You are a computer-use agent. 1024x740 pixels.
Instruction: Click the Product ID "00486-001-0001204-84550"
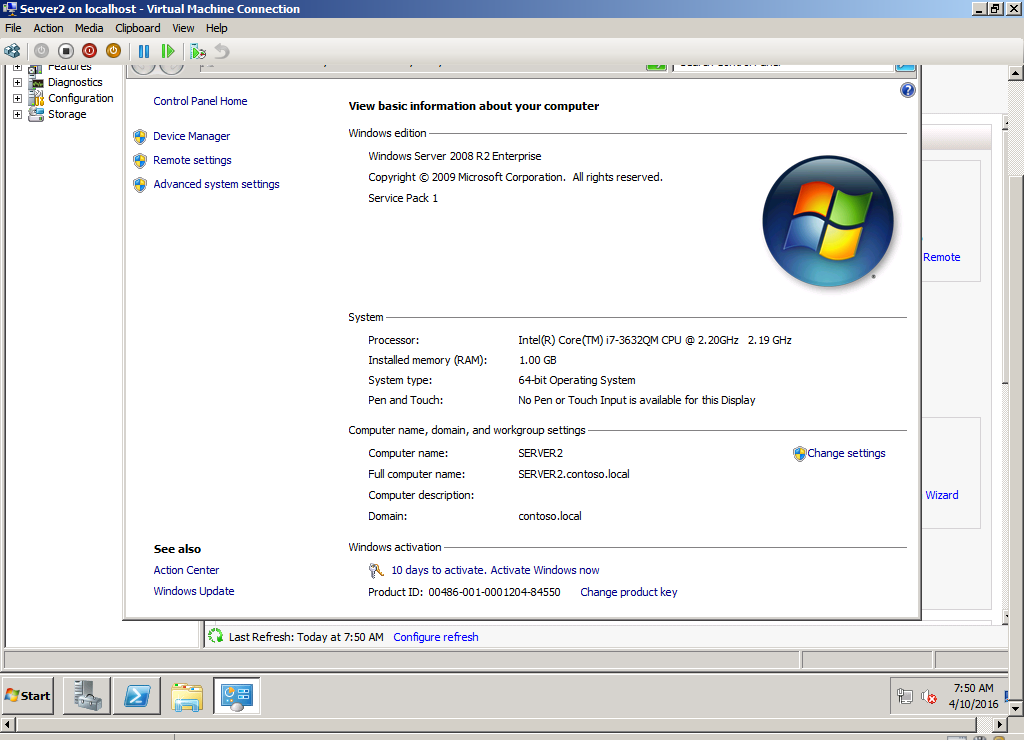pyautogui.click(x=494, y=592)
